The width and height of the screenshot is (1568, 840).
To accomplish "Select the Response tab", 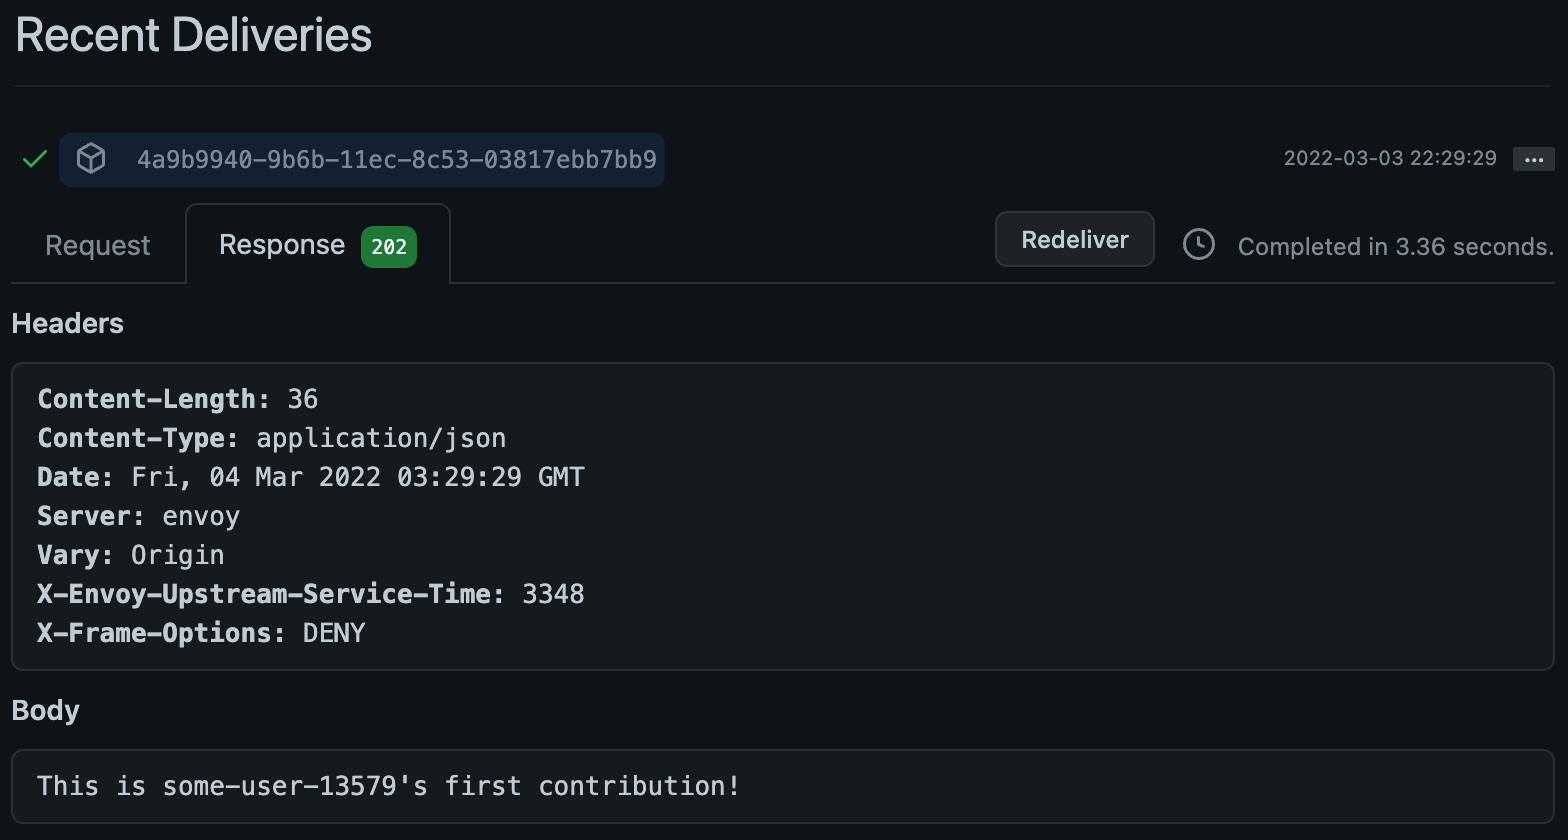I will pos(282,246).
